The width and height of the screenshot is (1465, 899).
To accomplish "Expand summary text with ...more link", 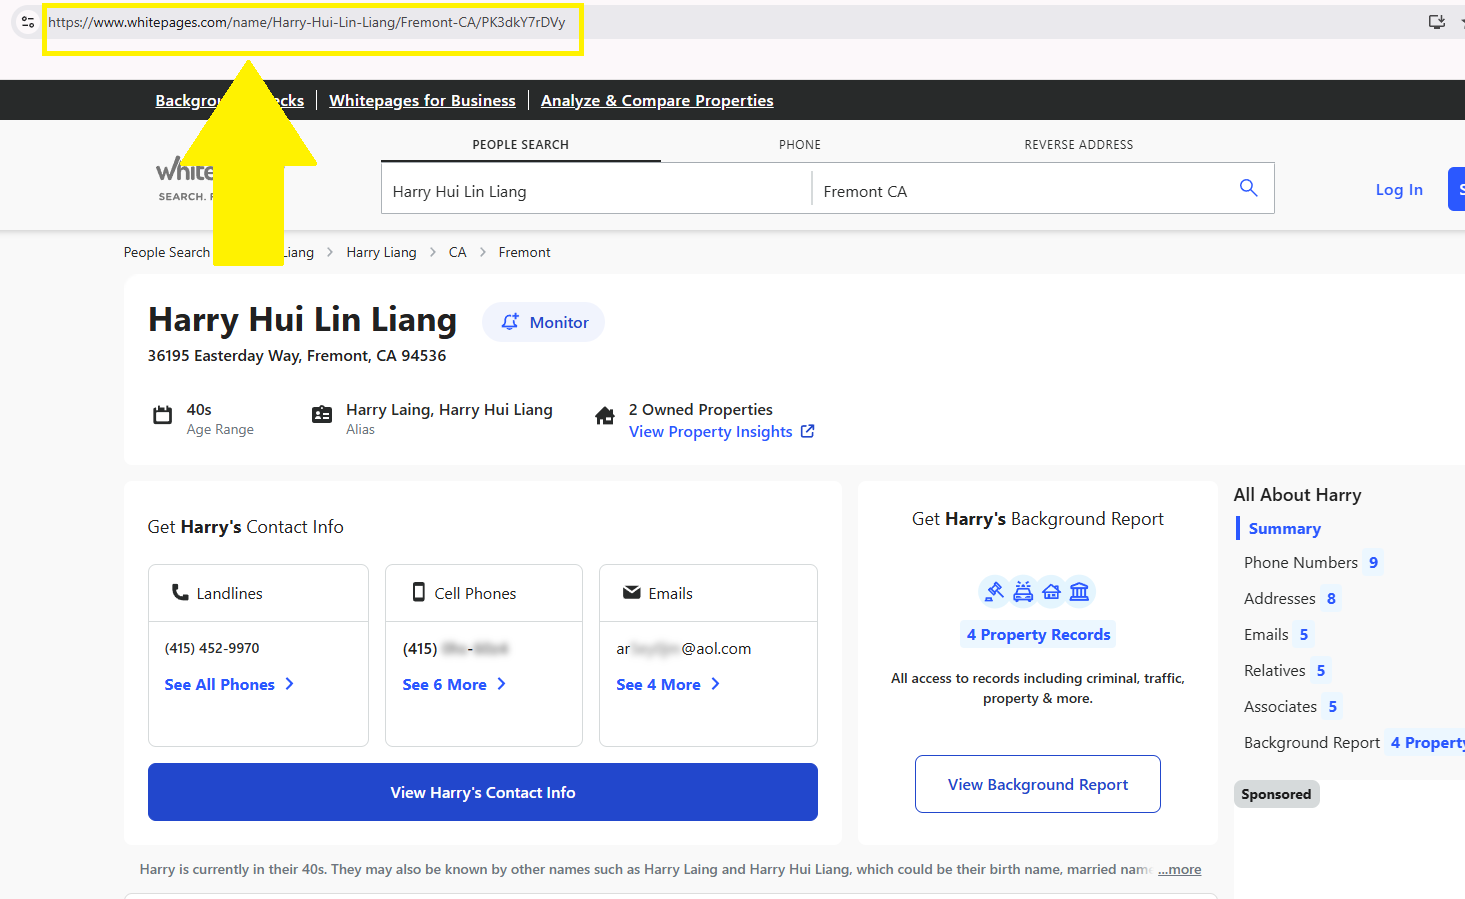I will (x=1179, y=869).
